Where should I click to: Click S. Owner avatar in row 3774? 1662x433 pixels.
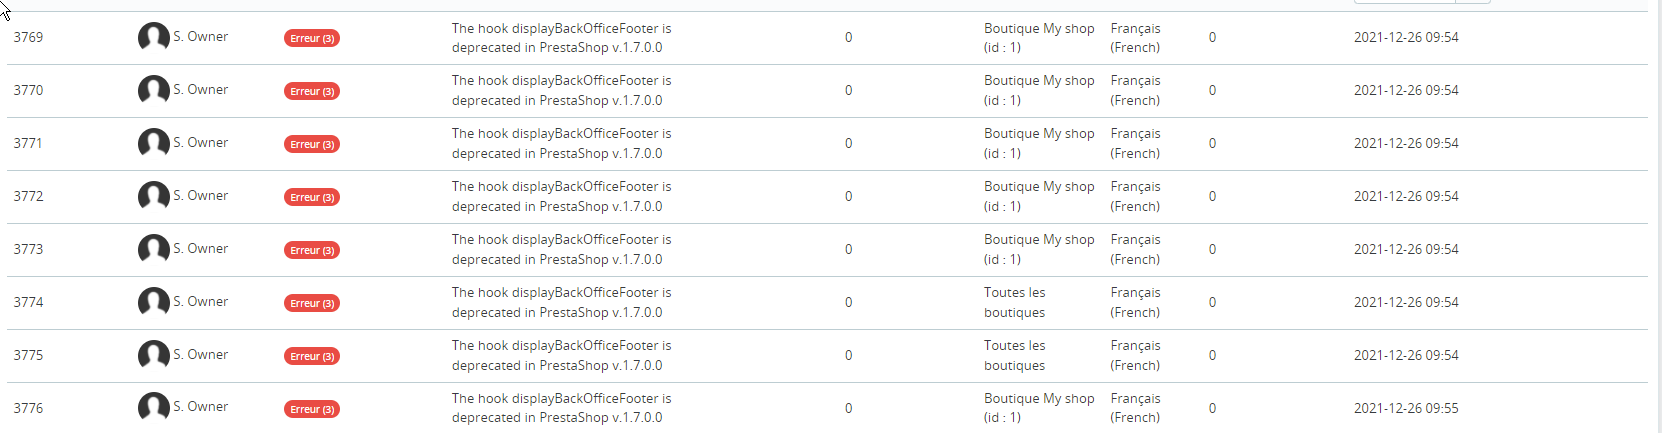153,302
